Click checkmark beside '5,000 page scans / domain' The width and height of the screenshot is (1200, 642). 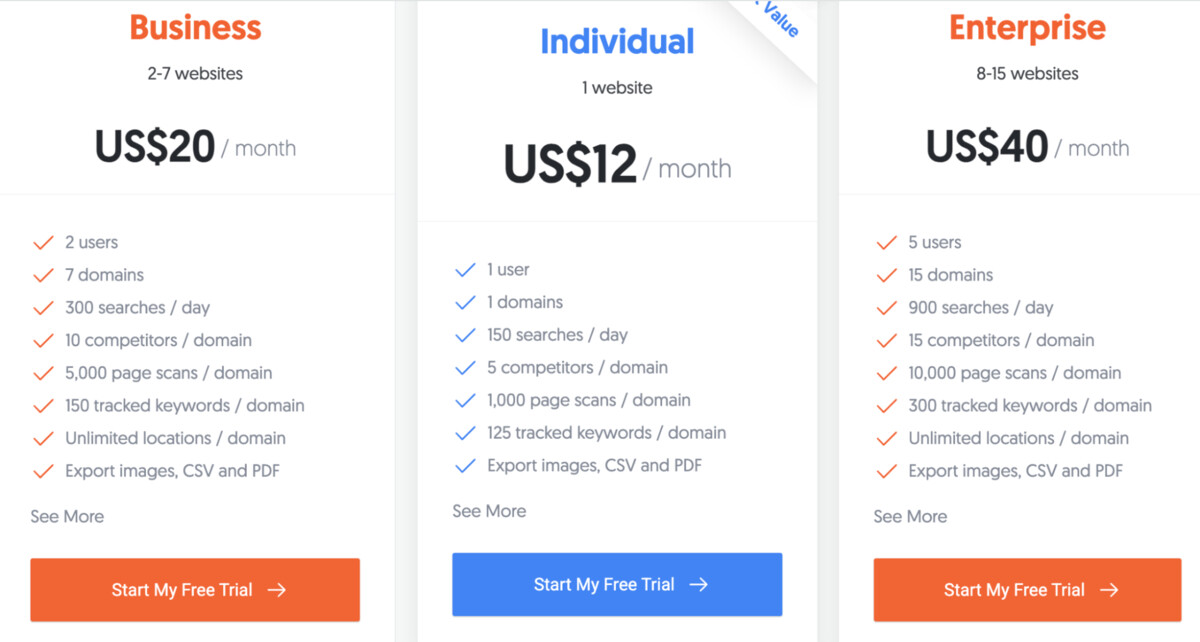43,373
